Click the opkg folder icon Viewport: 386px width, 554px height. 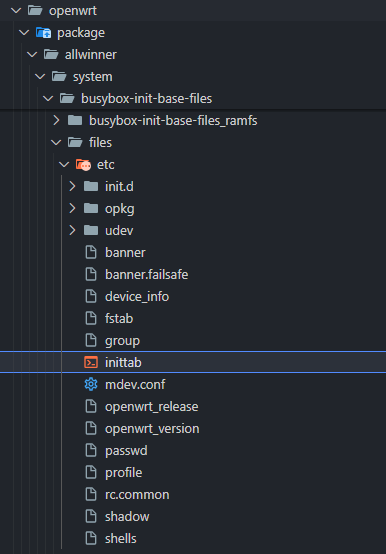91,208
